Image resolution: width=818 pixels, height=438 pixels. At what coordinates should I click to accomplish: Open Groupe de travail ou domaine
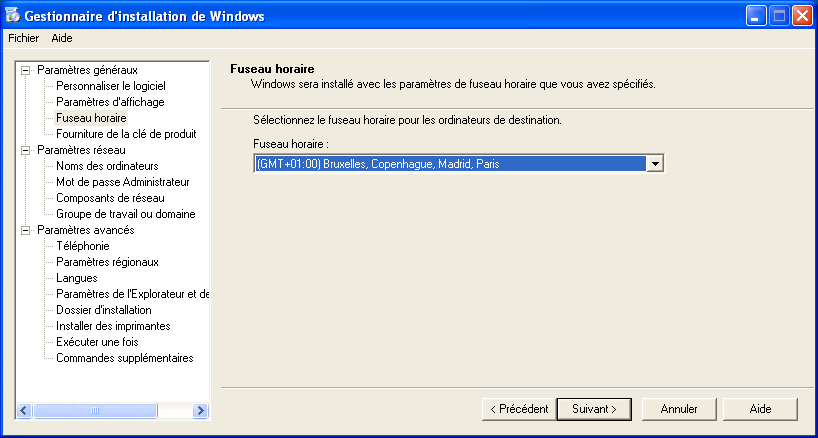click(x=126, y=214)
